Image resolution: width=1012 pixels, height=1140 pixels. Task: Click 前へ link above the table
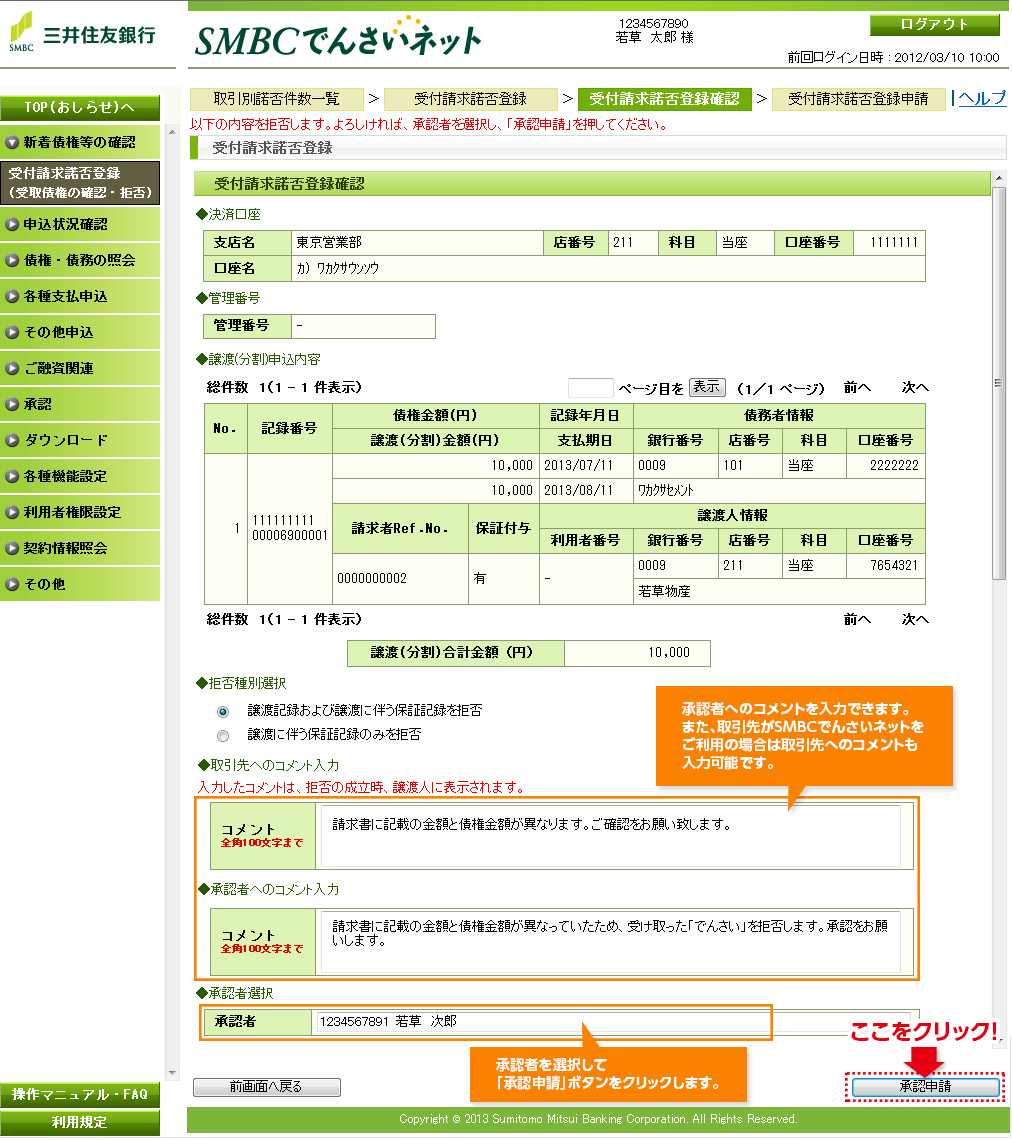[857, 388]
